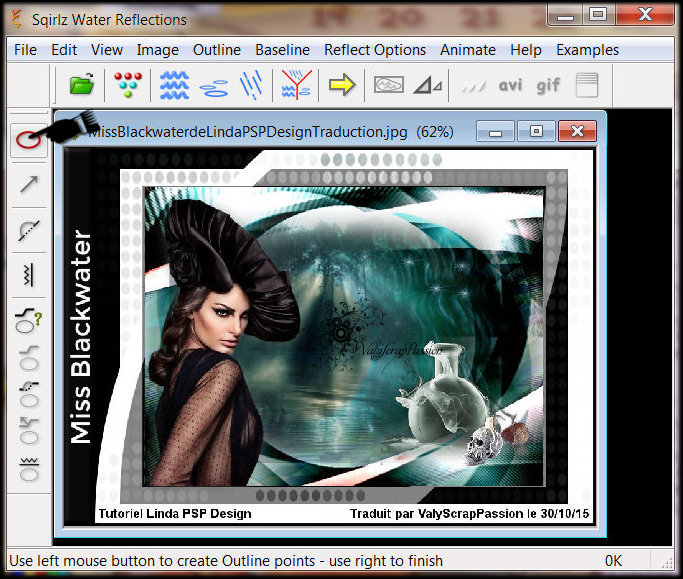Click the gif save button
This screenshot has width=683, height=579.
(x=548, y=86)
